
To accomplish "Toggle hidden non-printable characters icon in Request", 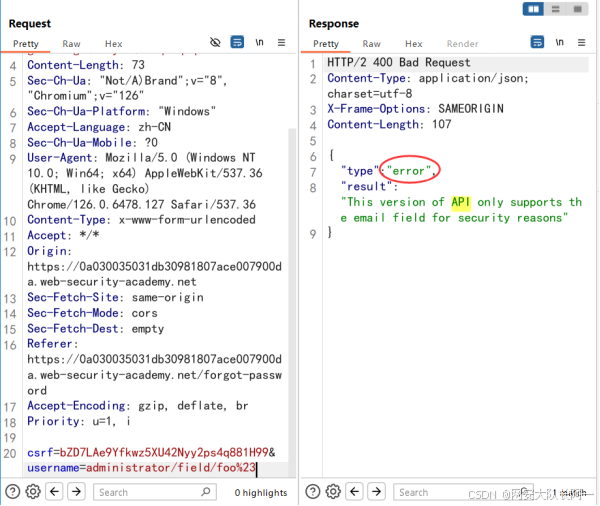I will [215, 43].
